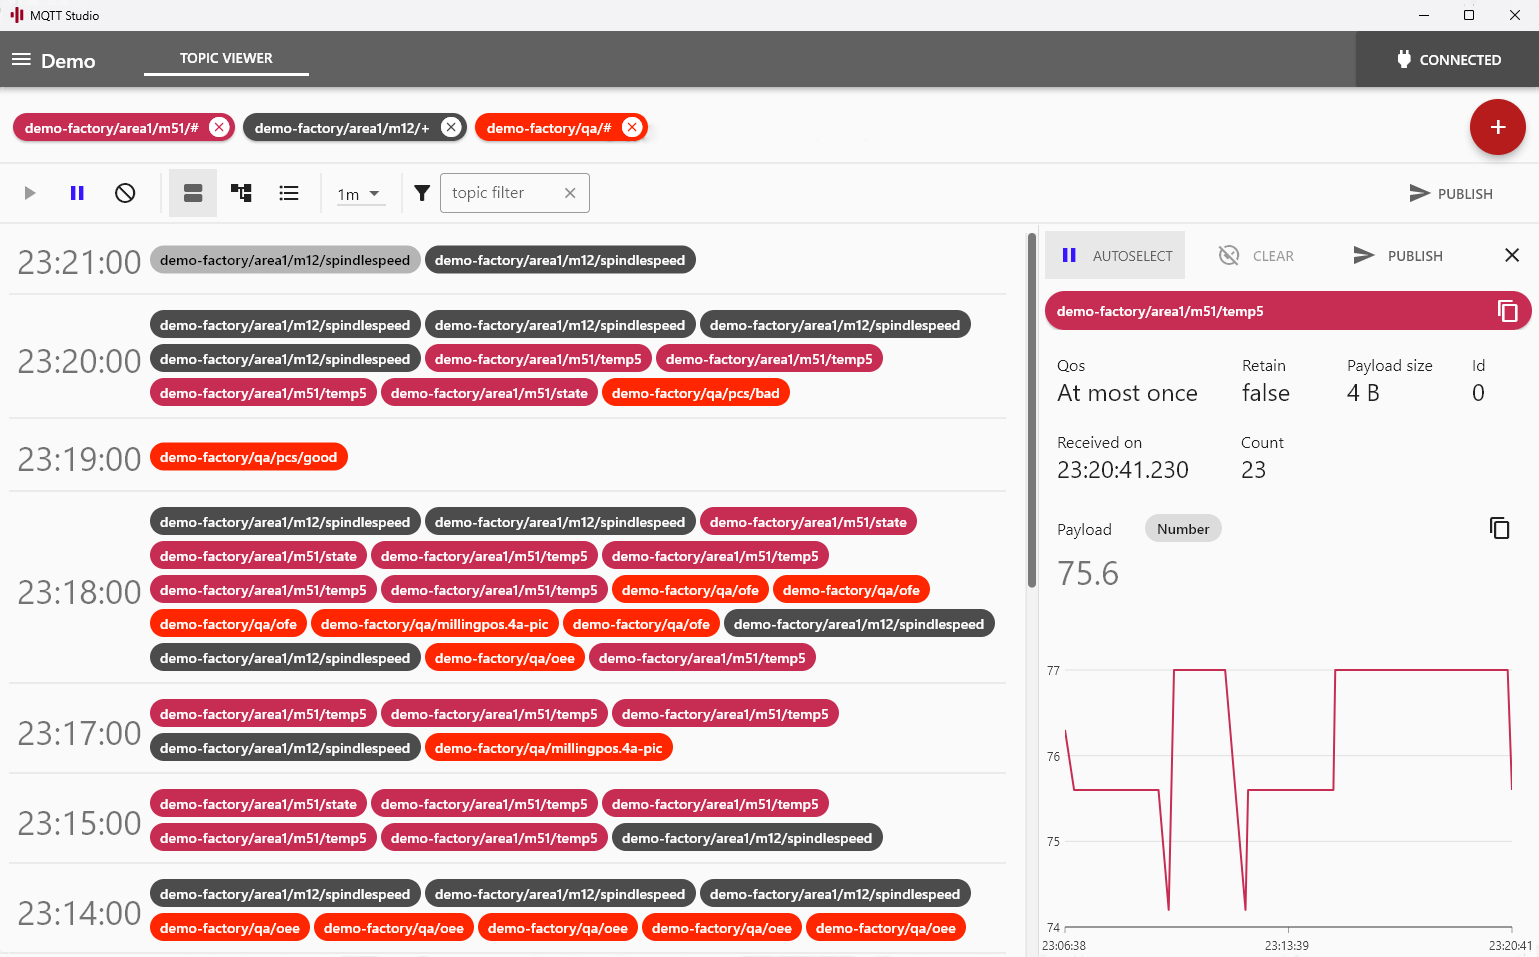Screen dimensions: 1539x957
Task: Click the Qos value At most once
Action: 1127,393
